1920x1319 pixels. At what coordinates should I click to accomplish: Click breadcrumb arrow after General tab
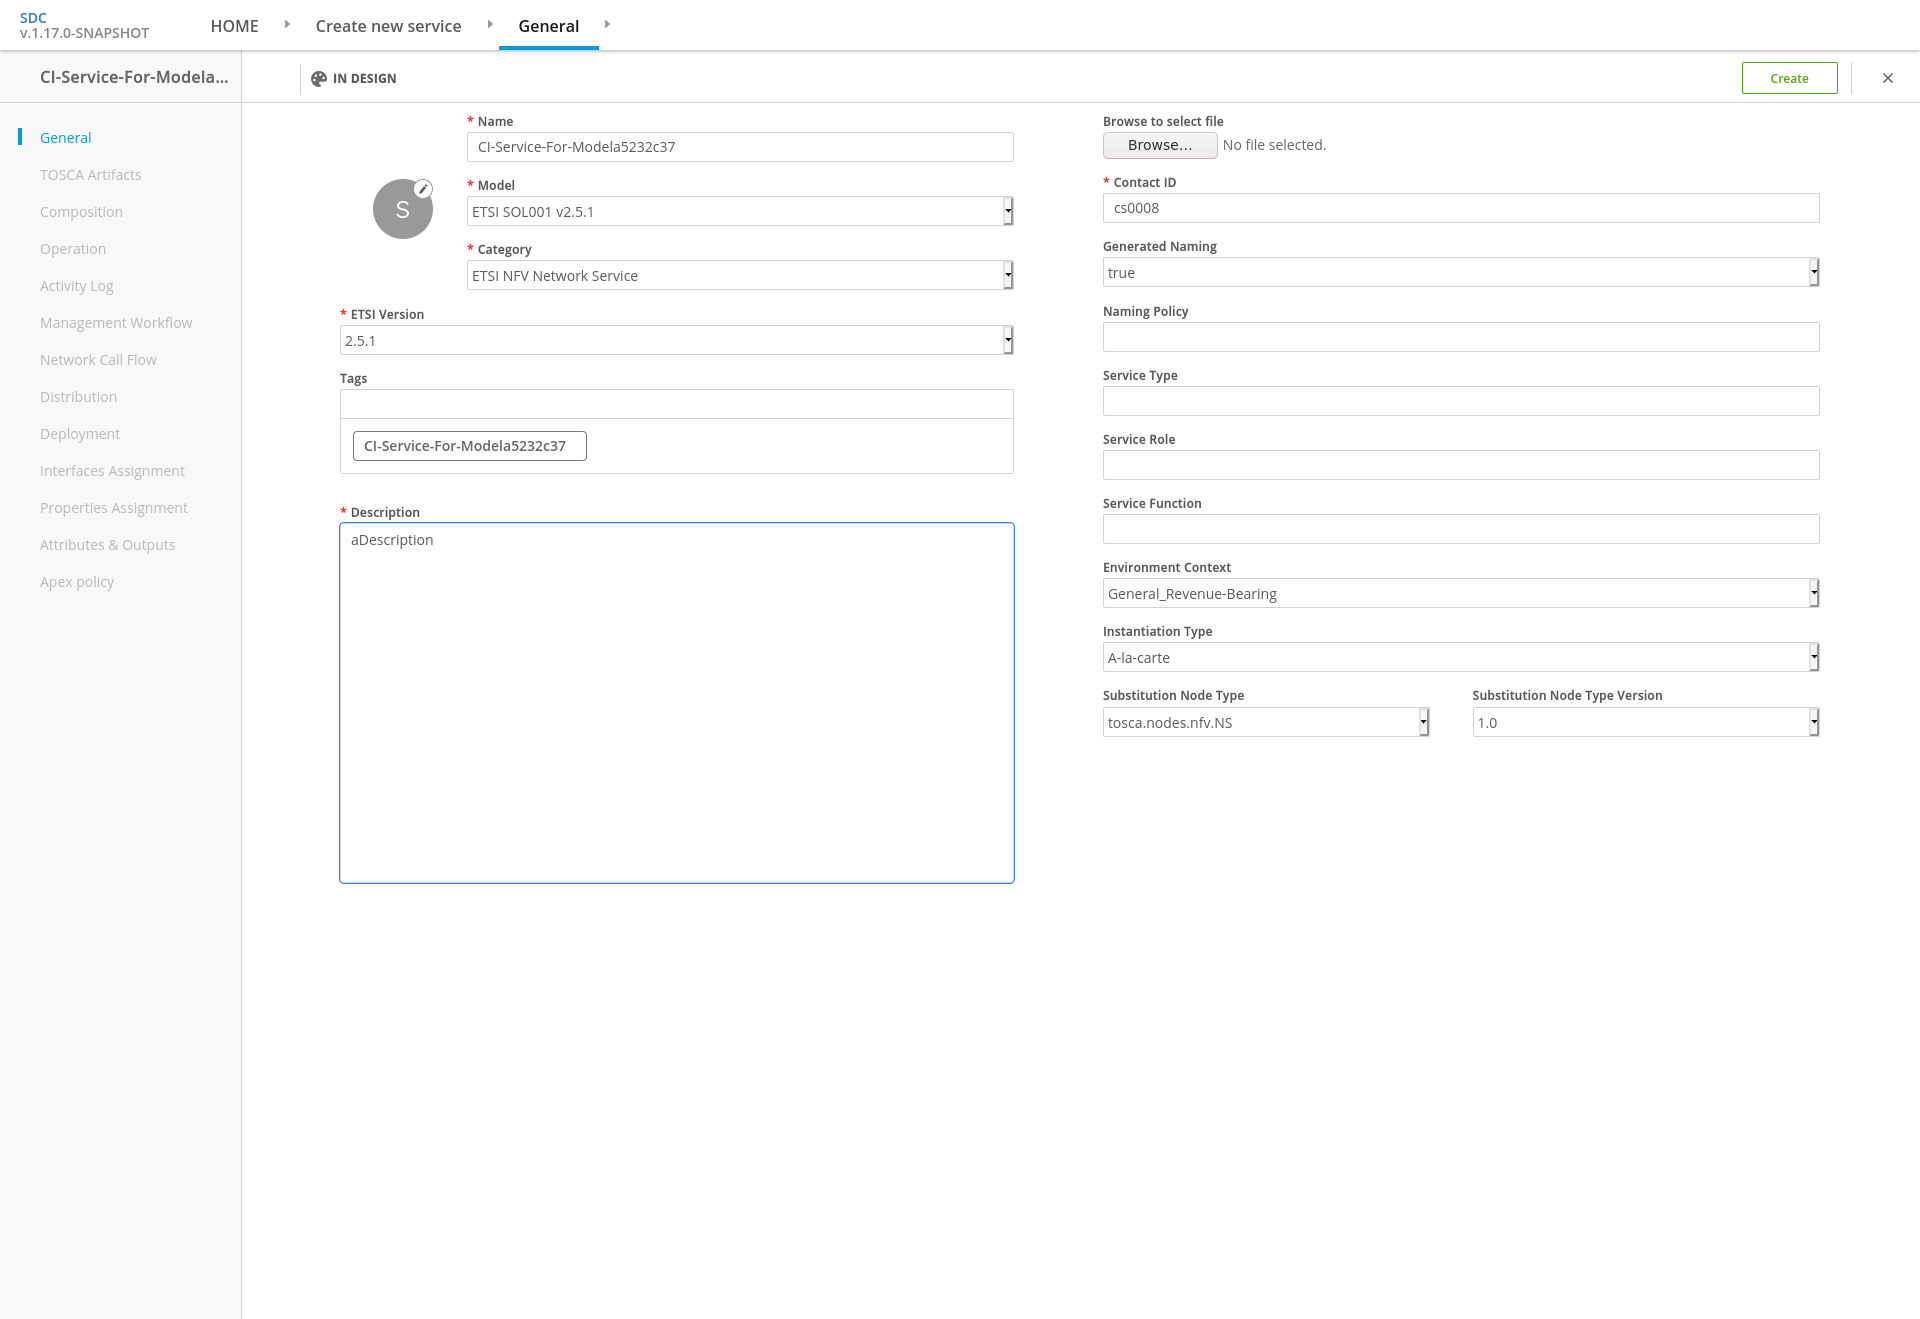point(607,24)
